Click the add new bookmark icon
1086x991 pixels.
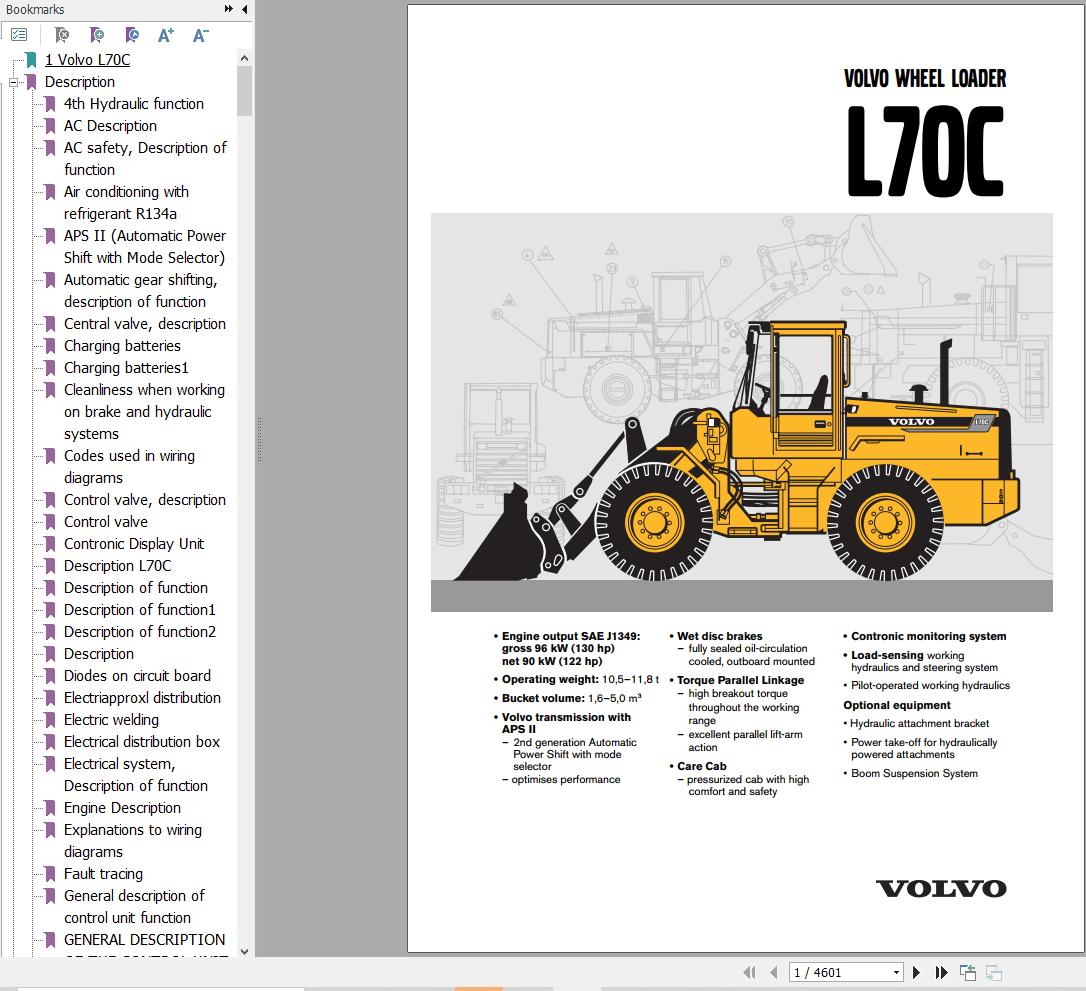pos(98,35)
